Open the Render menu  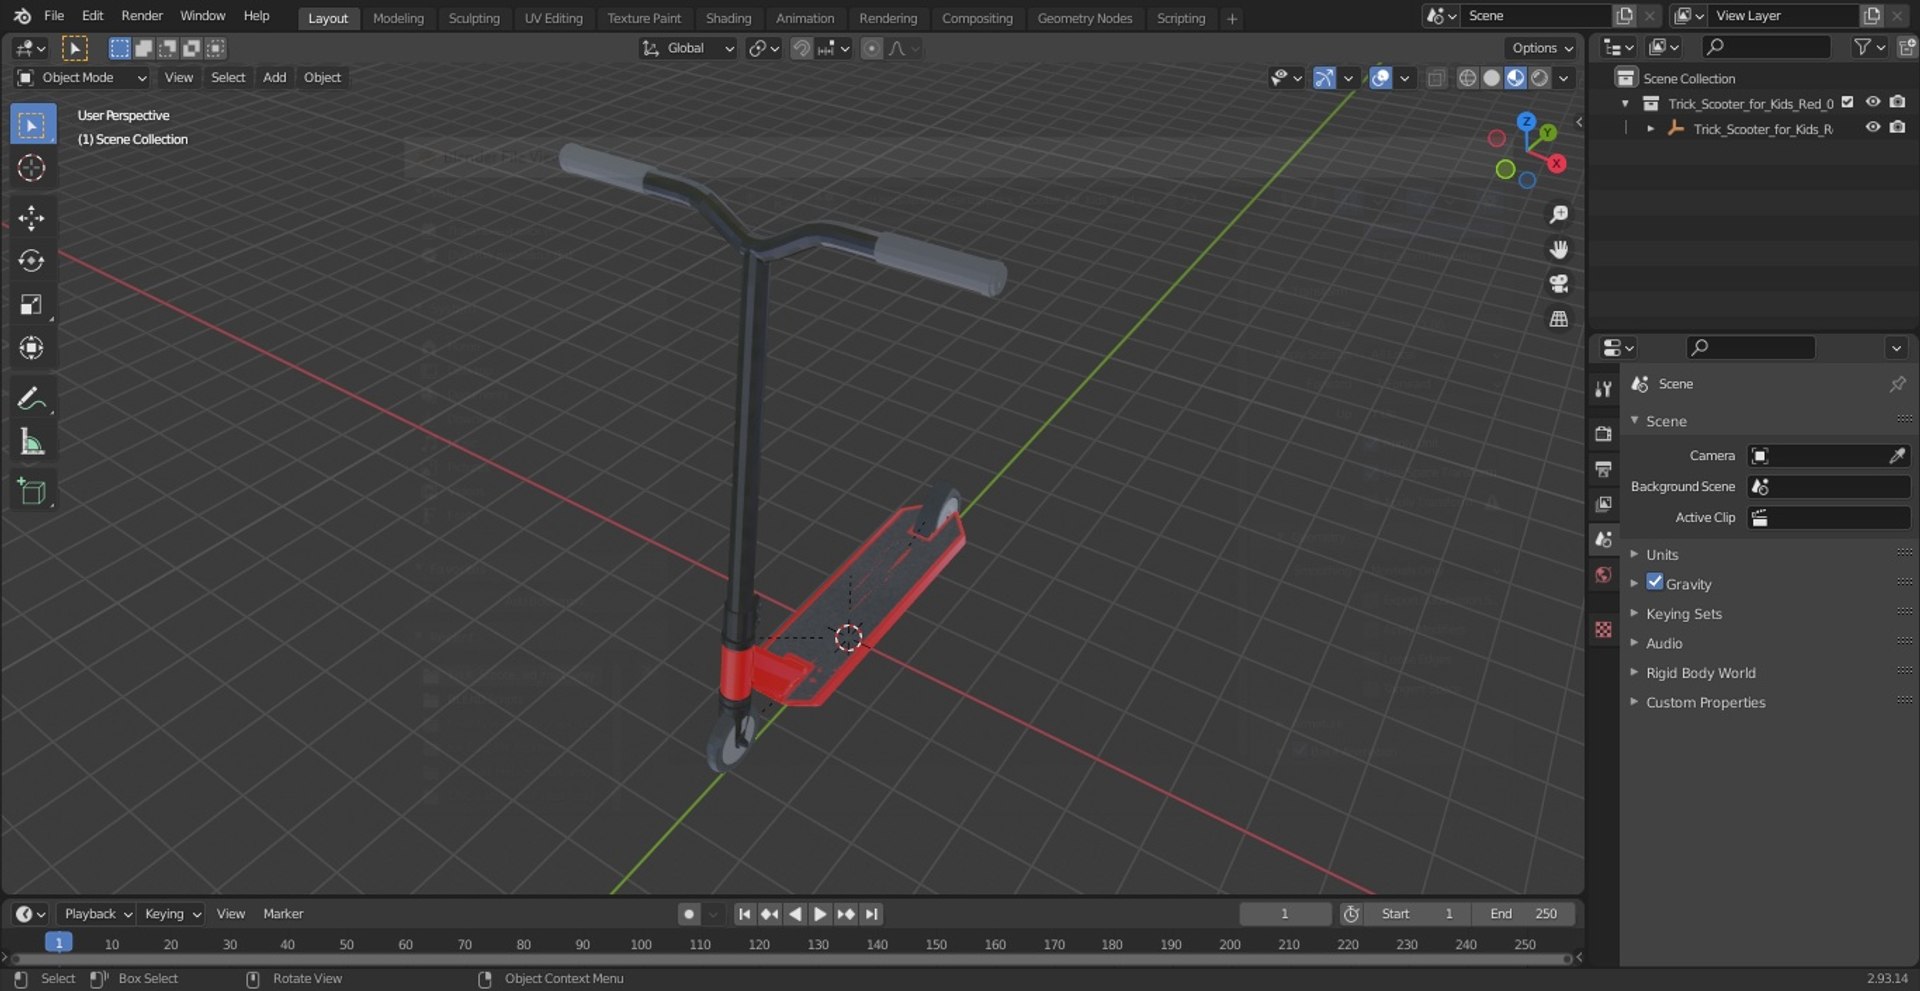[142, 16]
